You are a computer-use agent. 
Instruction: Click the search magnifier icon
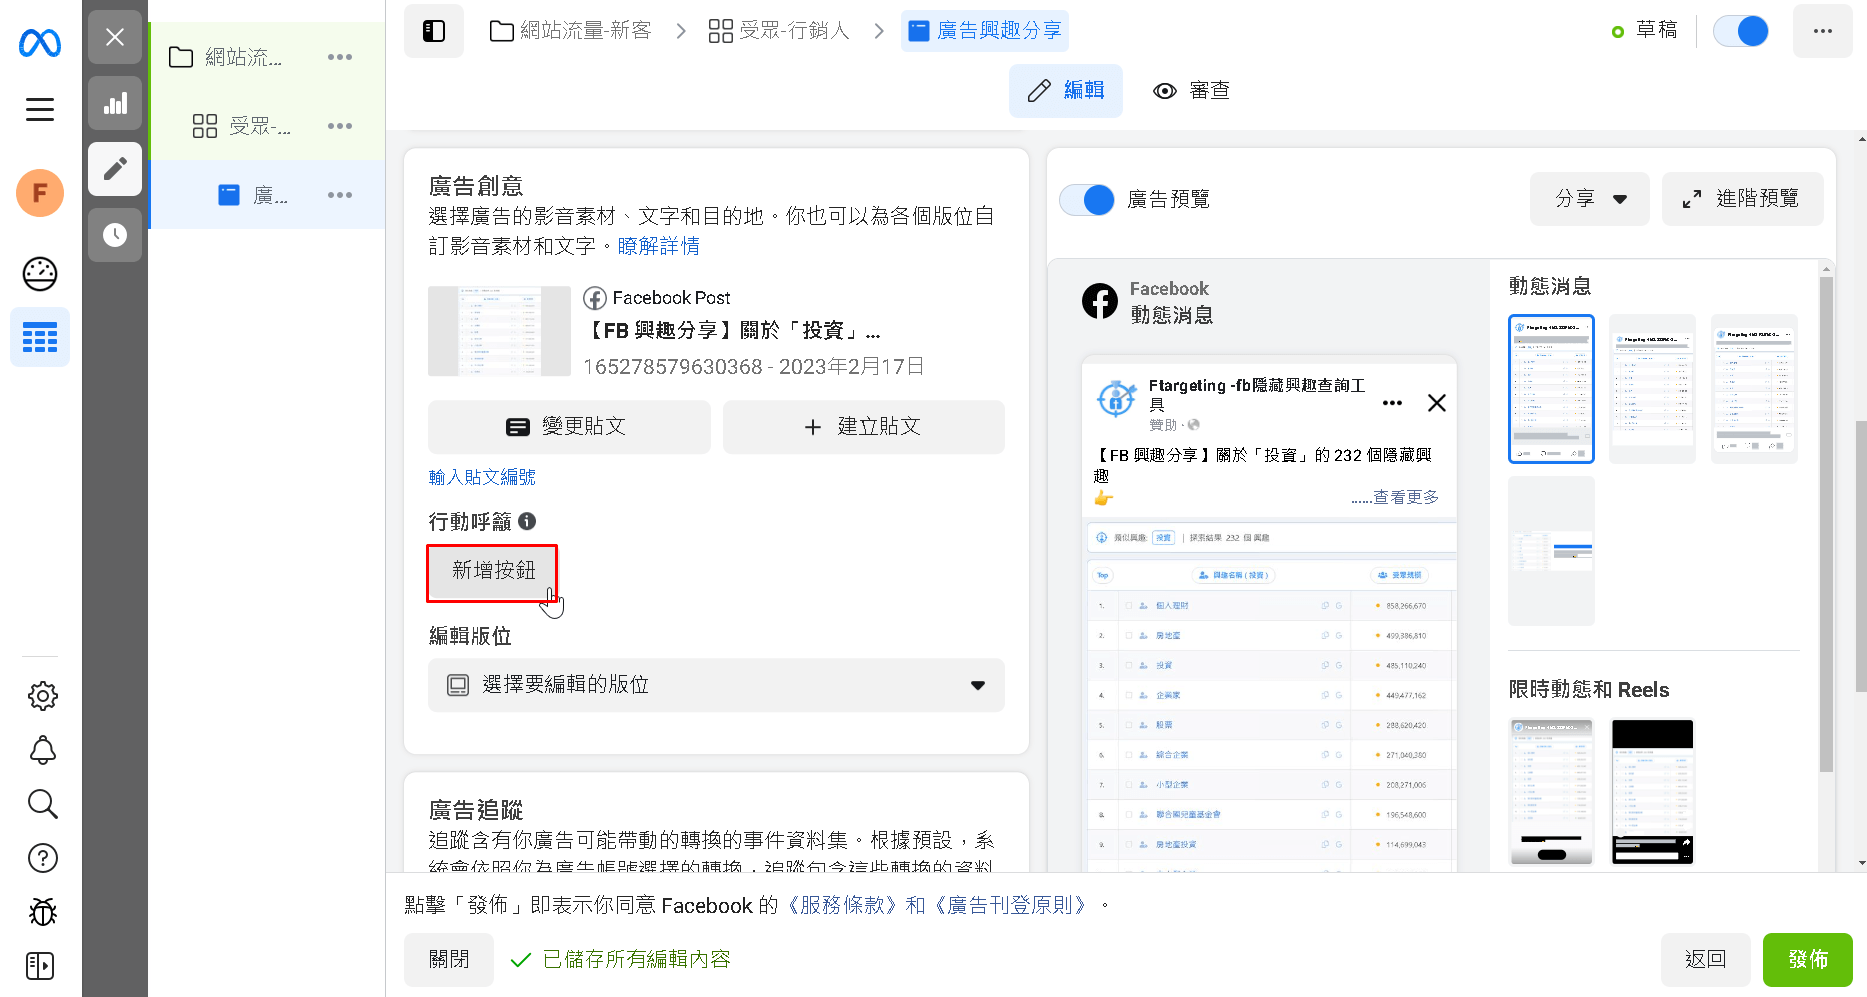click(x=42, y=804)
